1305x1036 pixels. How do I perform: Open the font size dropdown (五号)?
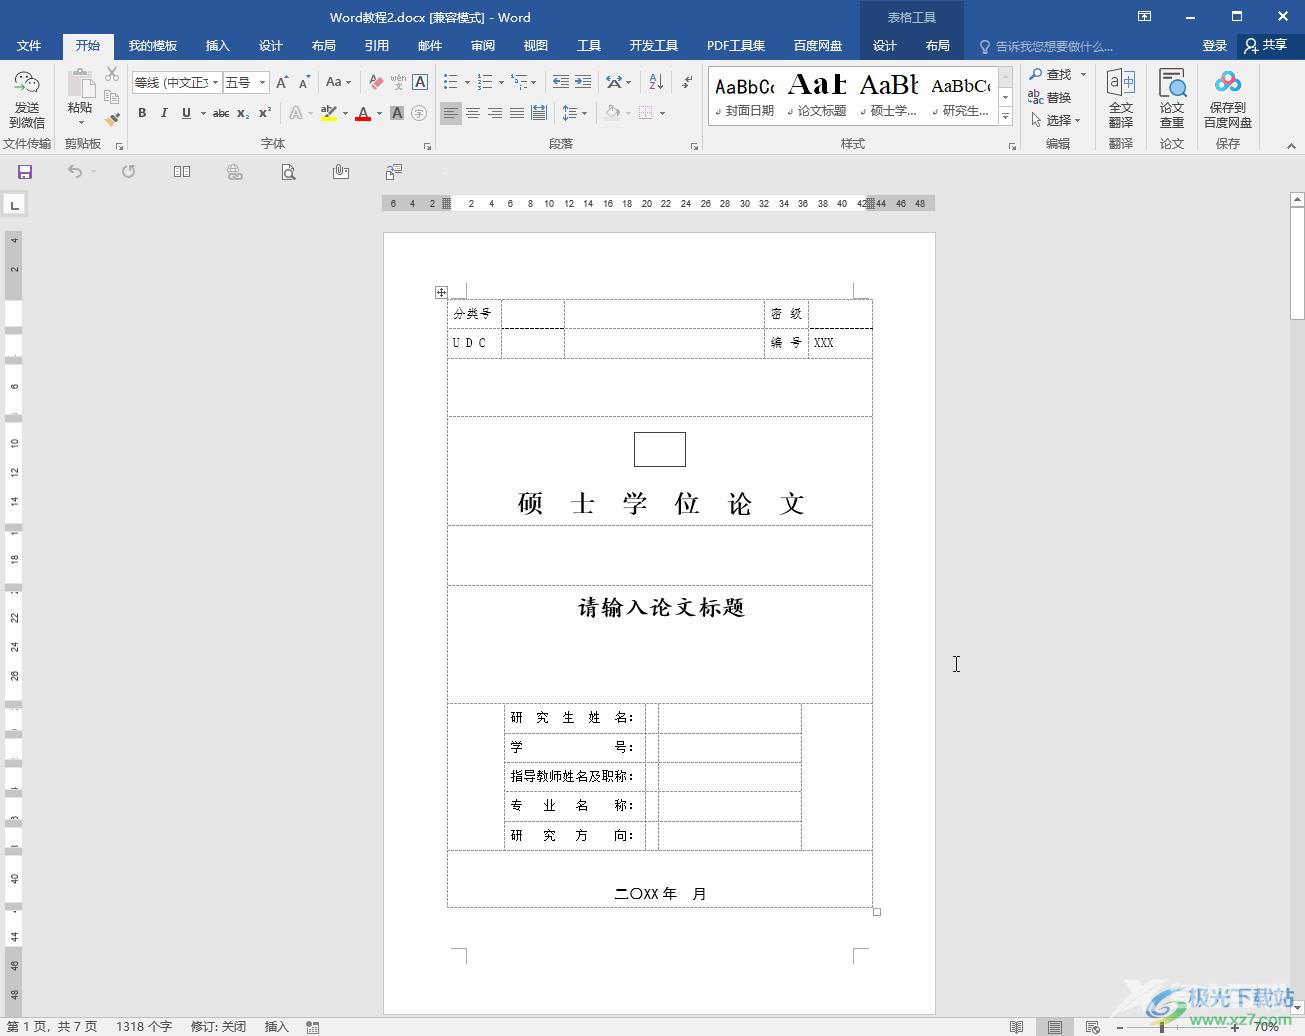coord(263,82)
